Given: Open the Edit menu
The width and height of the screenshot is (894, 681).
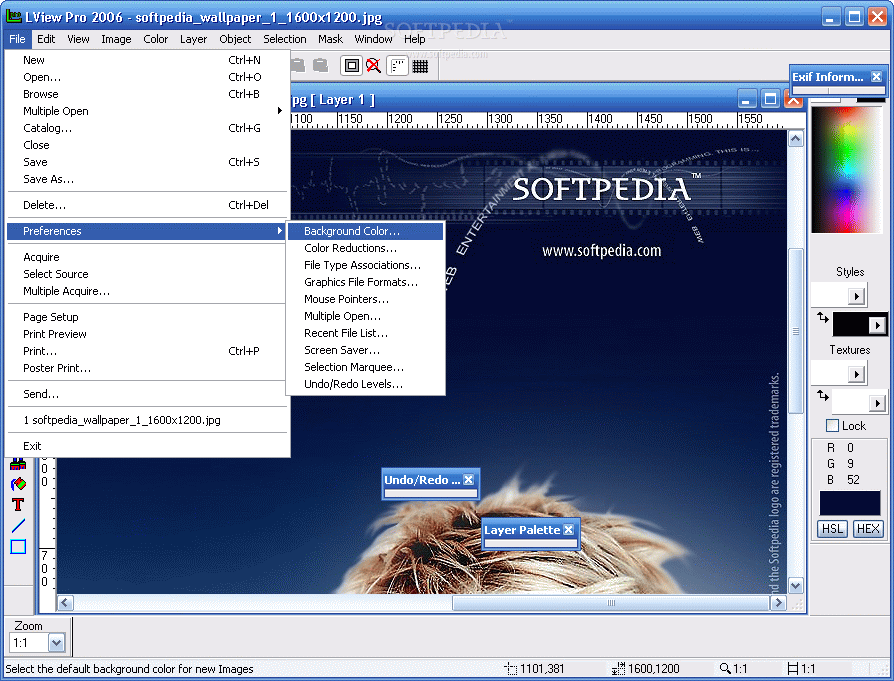Looking at the screenshot, I should tap(46, 39).
